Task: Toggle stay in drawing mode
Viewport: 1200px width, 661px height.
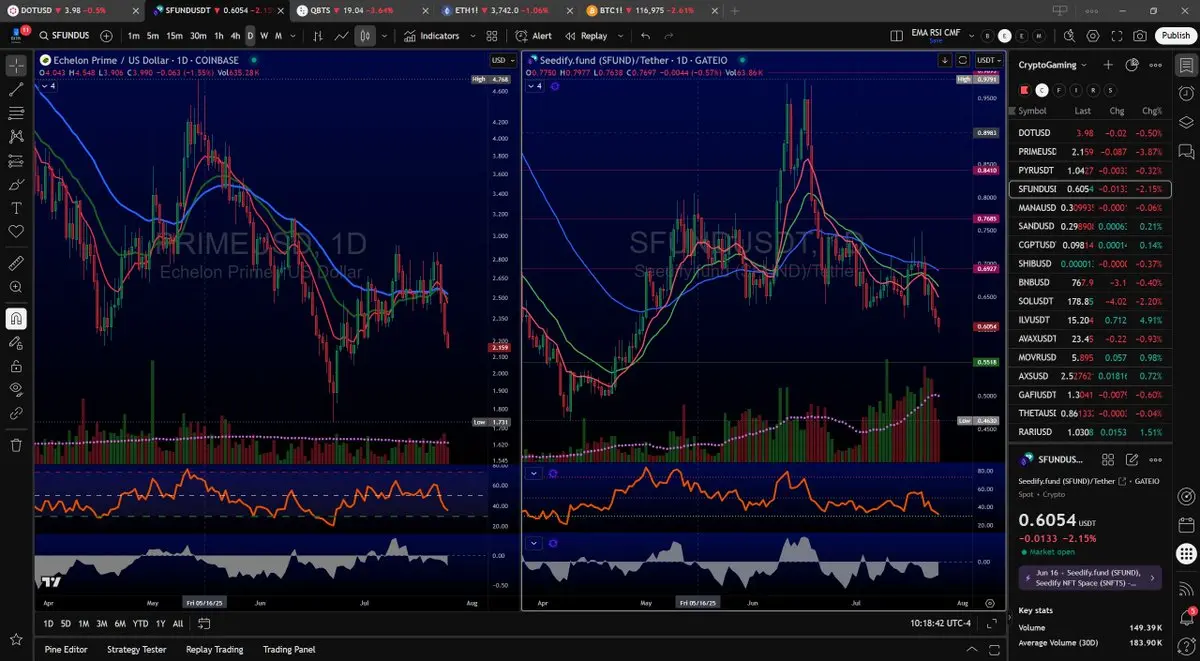Action: pyautogui.click(x=16, y=342)
